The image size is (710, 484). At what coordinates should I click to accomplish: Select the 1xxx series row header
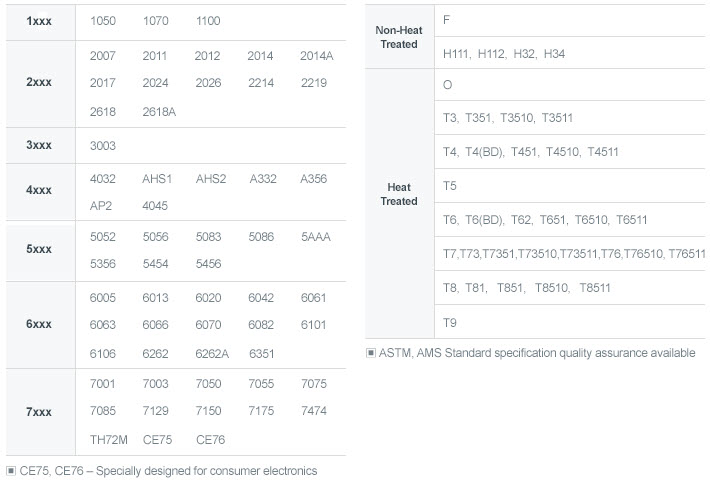pos(39,21)
